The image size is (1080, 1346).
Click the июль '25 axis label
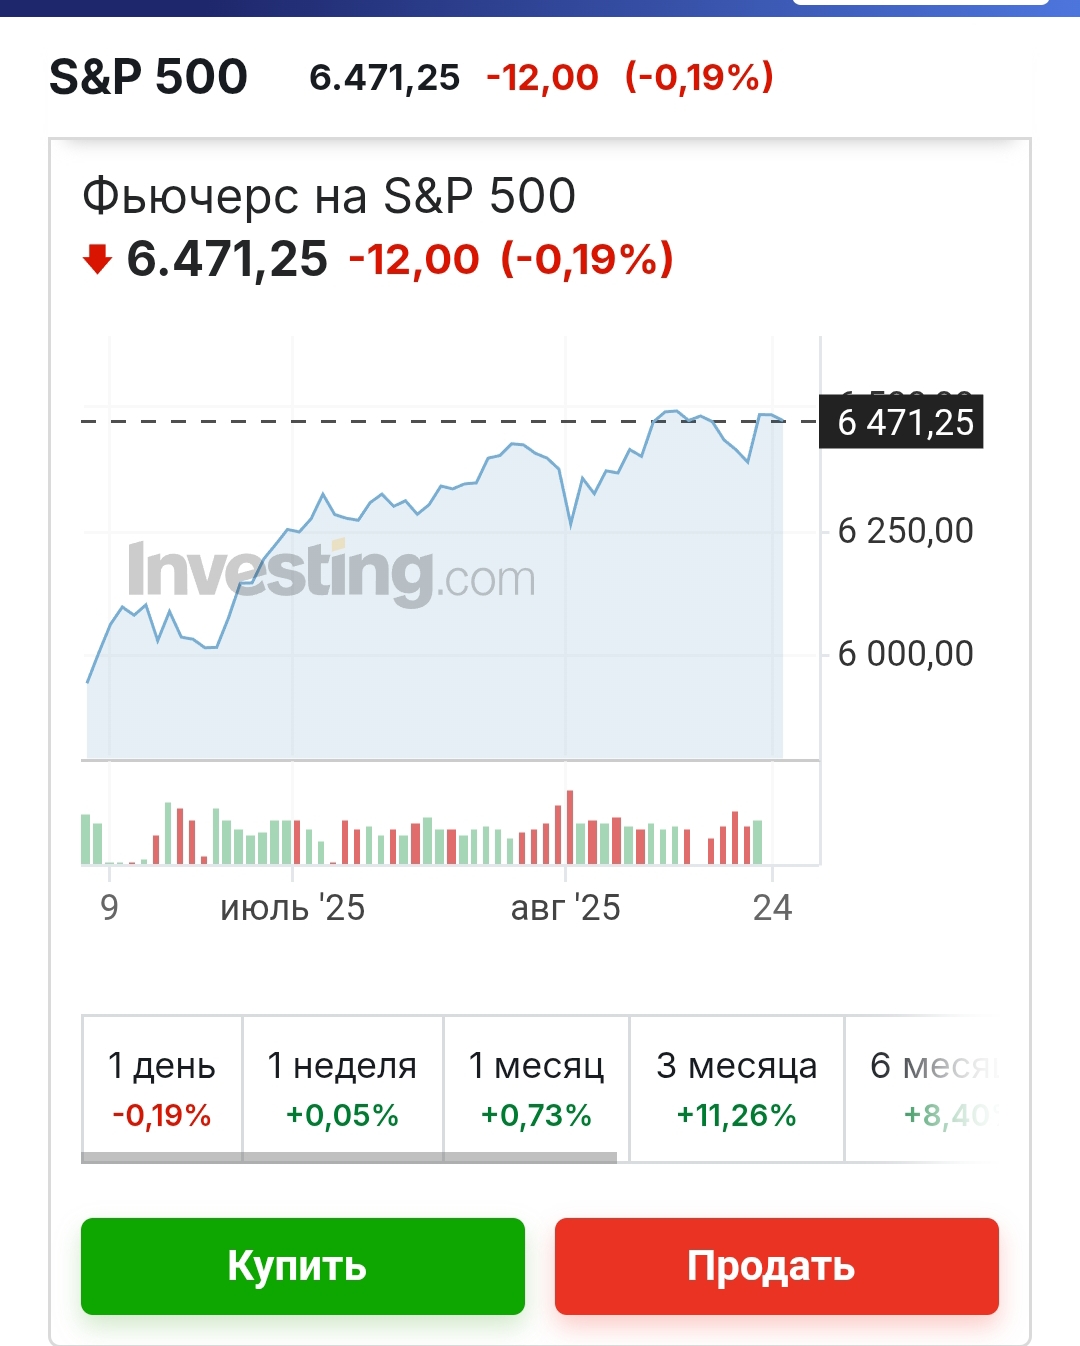coord(292,908)
